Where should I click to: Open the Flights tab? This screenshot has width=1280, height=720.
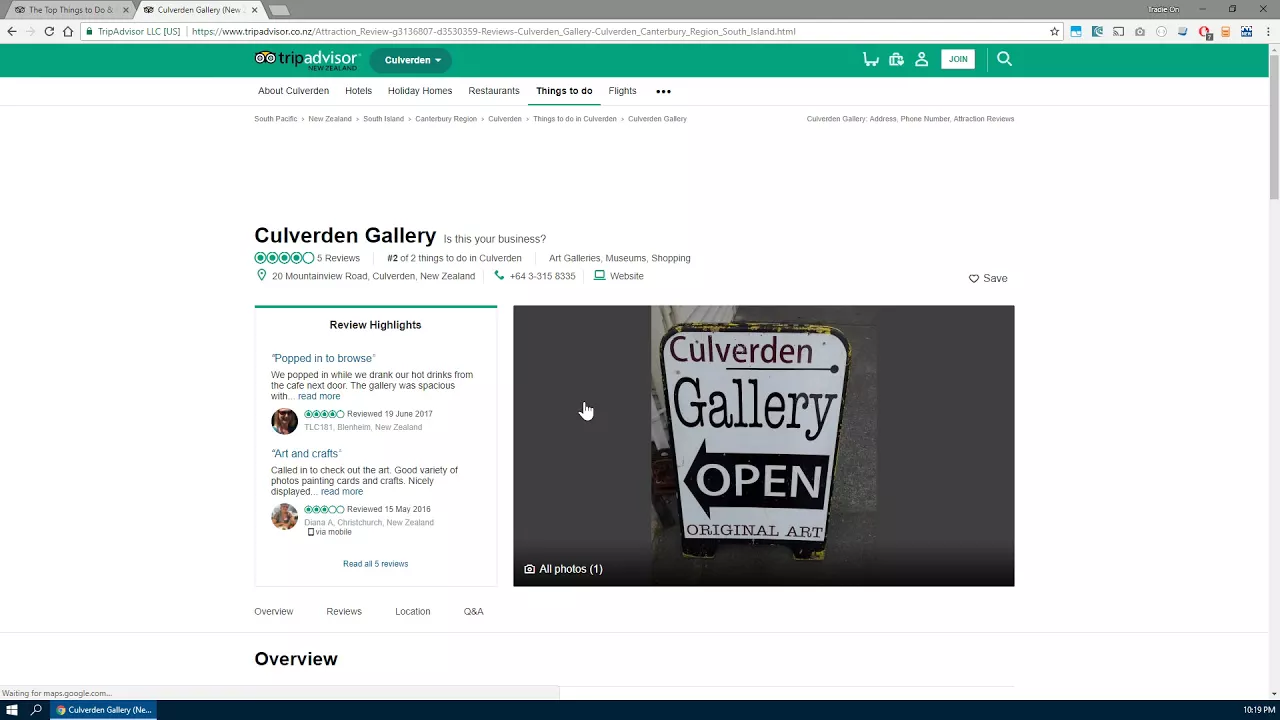tap(622, 91)
